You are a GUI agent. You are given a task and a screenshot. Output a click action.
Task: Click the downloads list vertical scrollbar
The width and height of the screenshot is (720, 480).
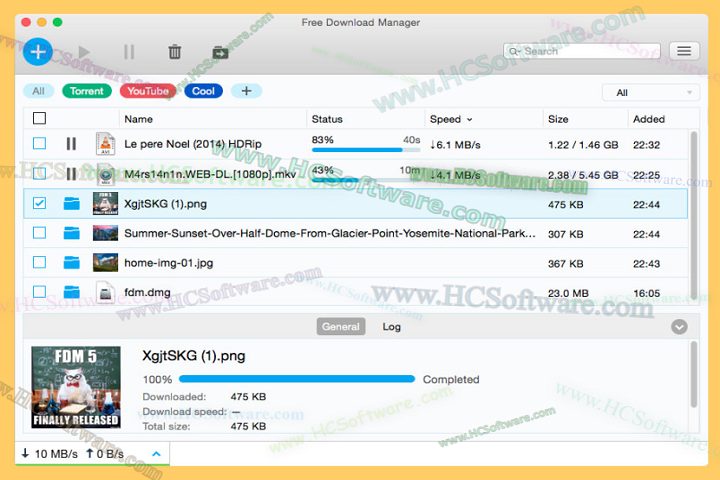pyautogui.click(x=693, y=215)
